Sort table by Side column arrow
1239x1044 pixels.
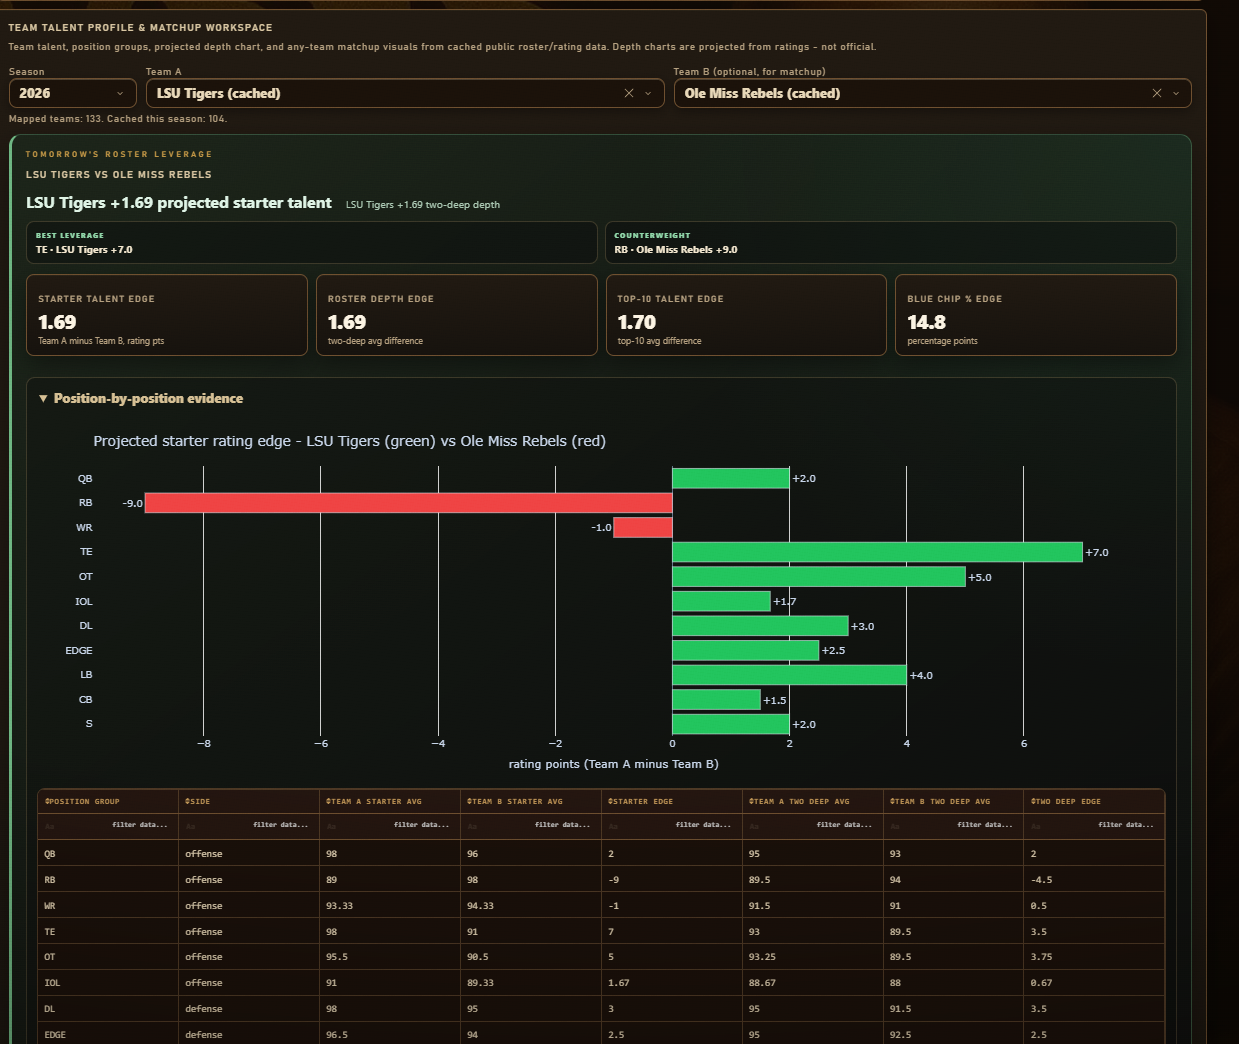pyautogui.click(x=187, y=801)
